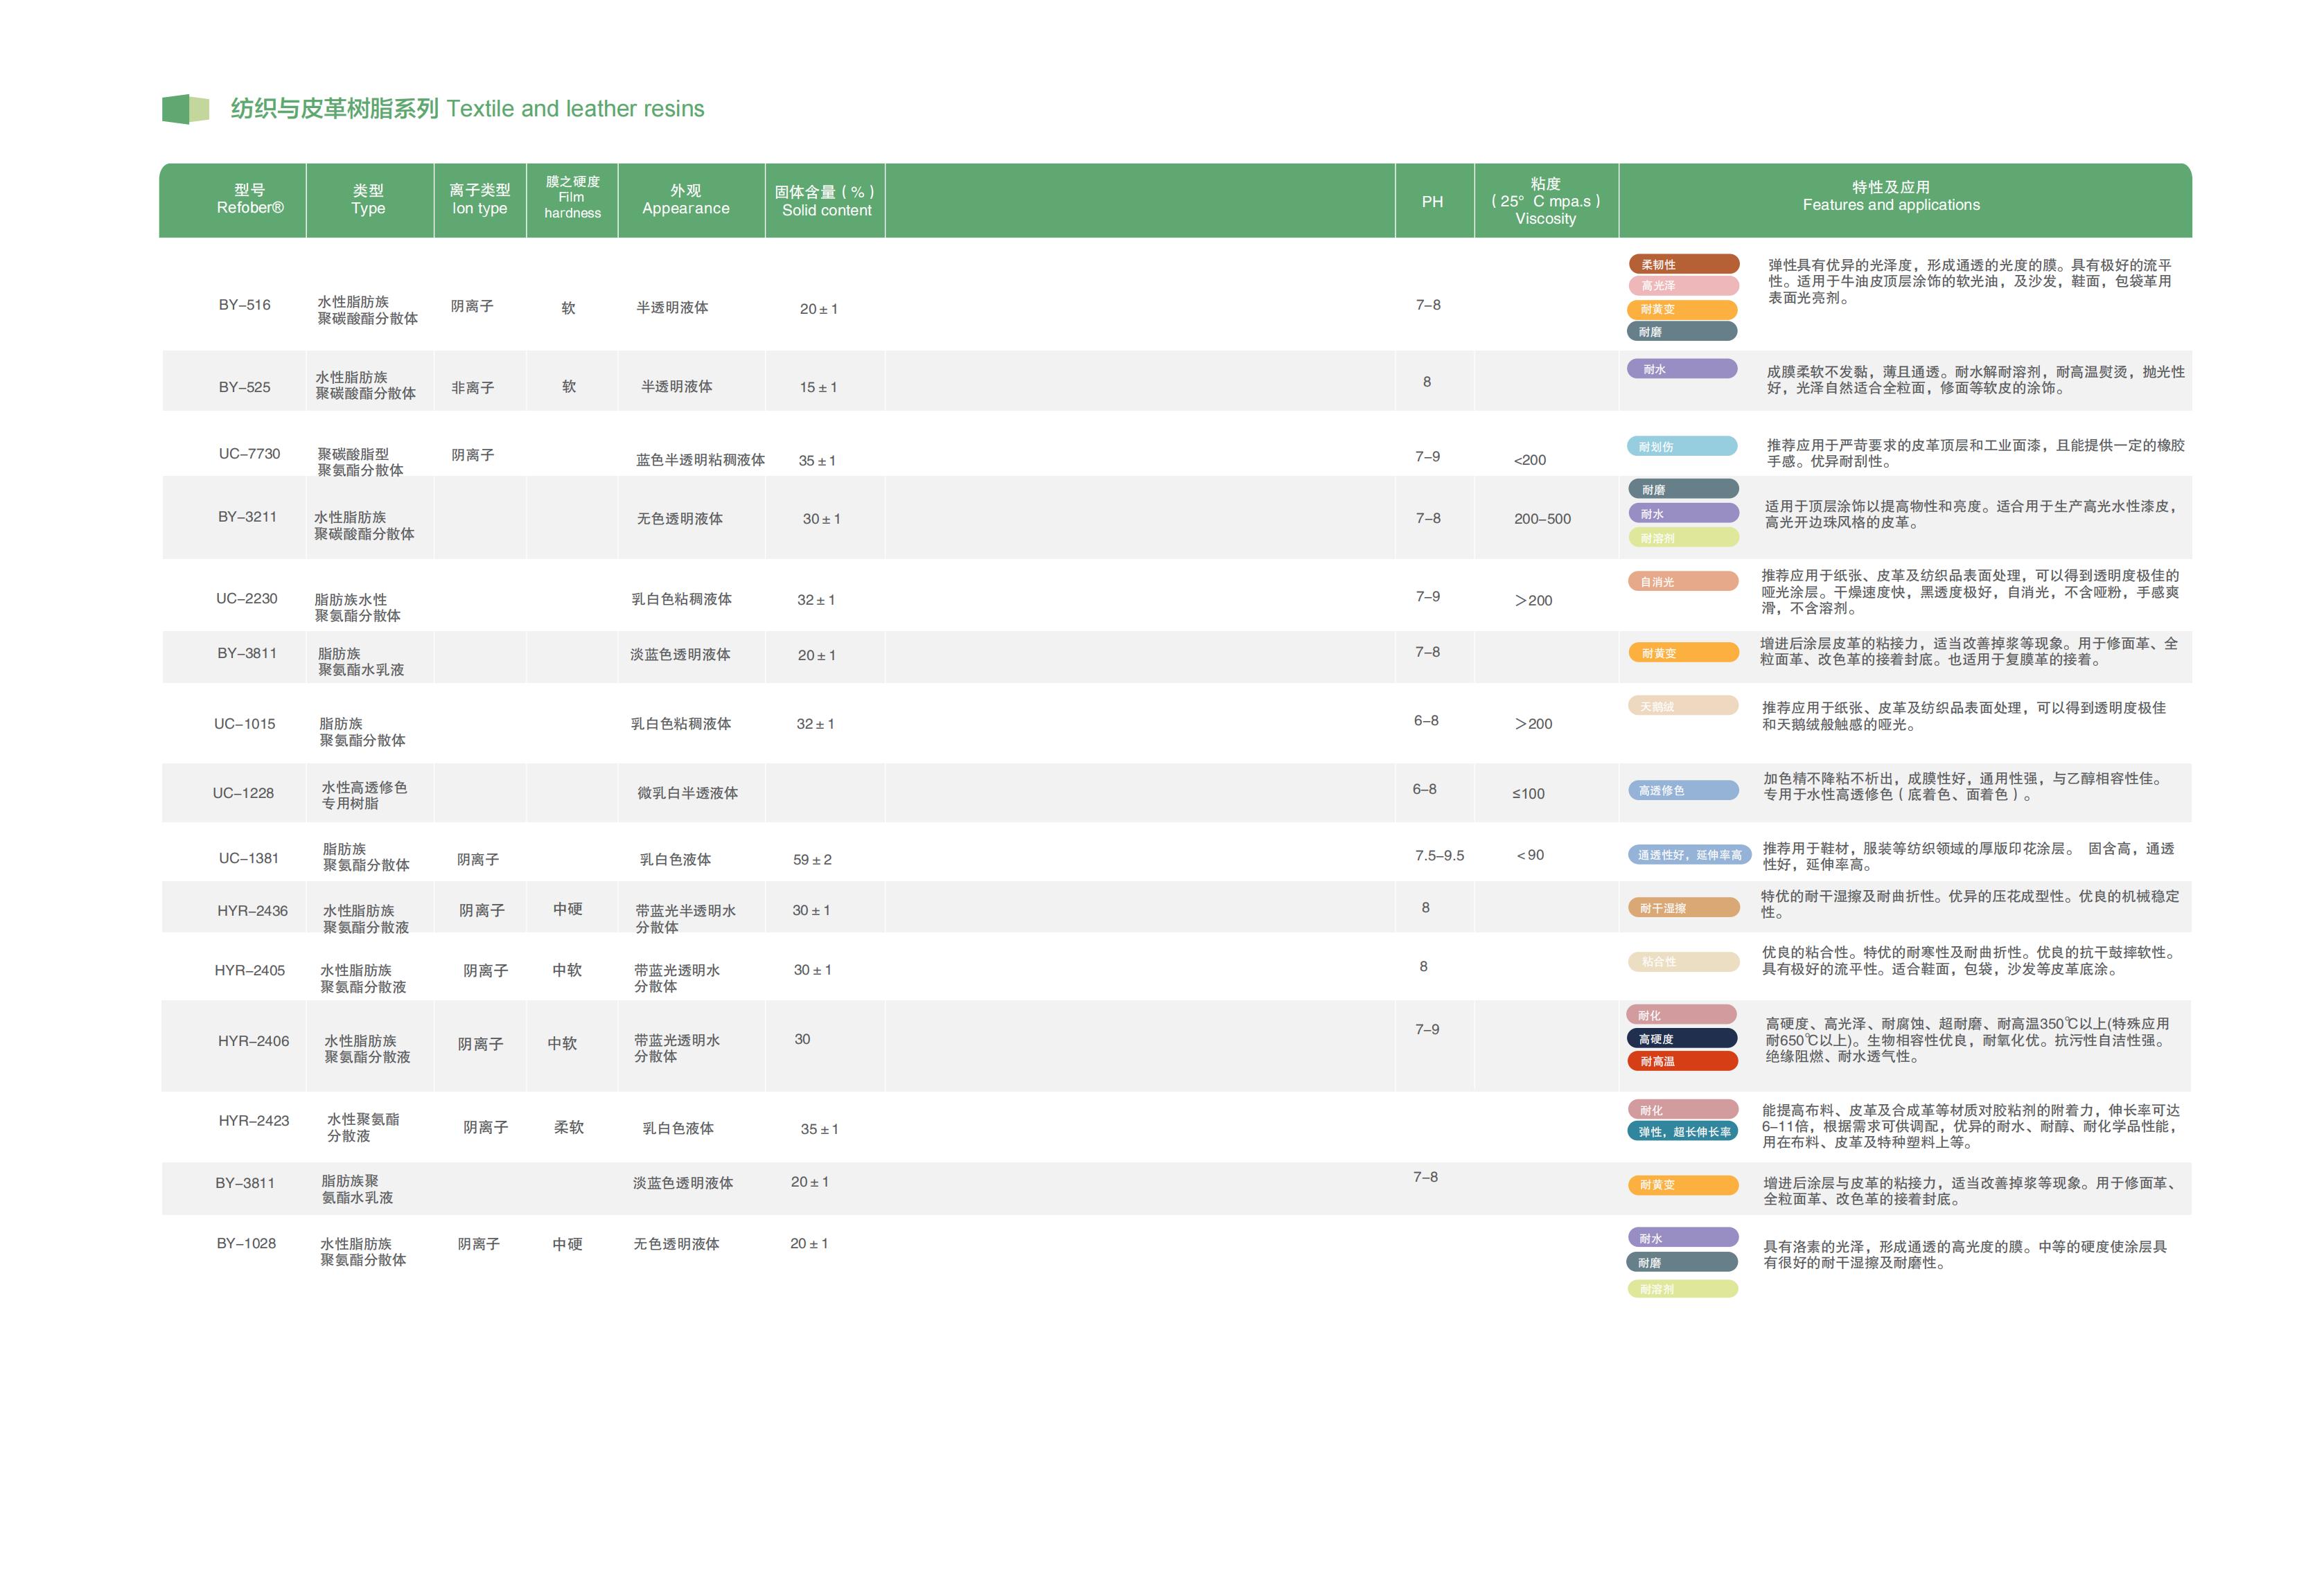This screenshot has height=1587, width=2324.
Task: Click the teal 弹性，超长伸长率 tag
Action: 1683,1132
